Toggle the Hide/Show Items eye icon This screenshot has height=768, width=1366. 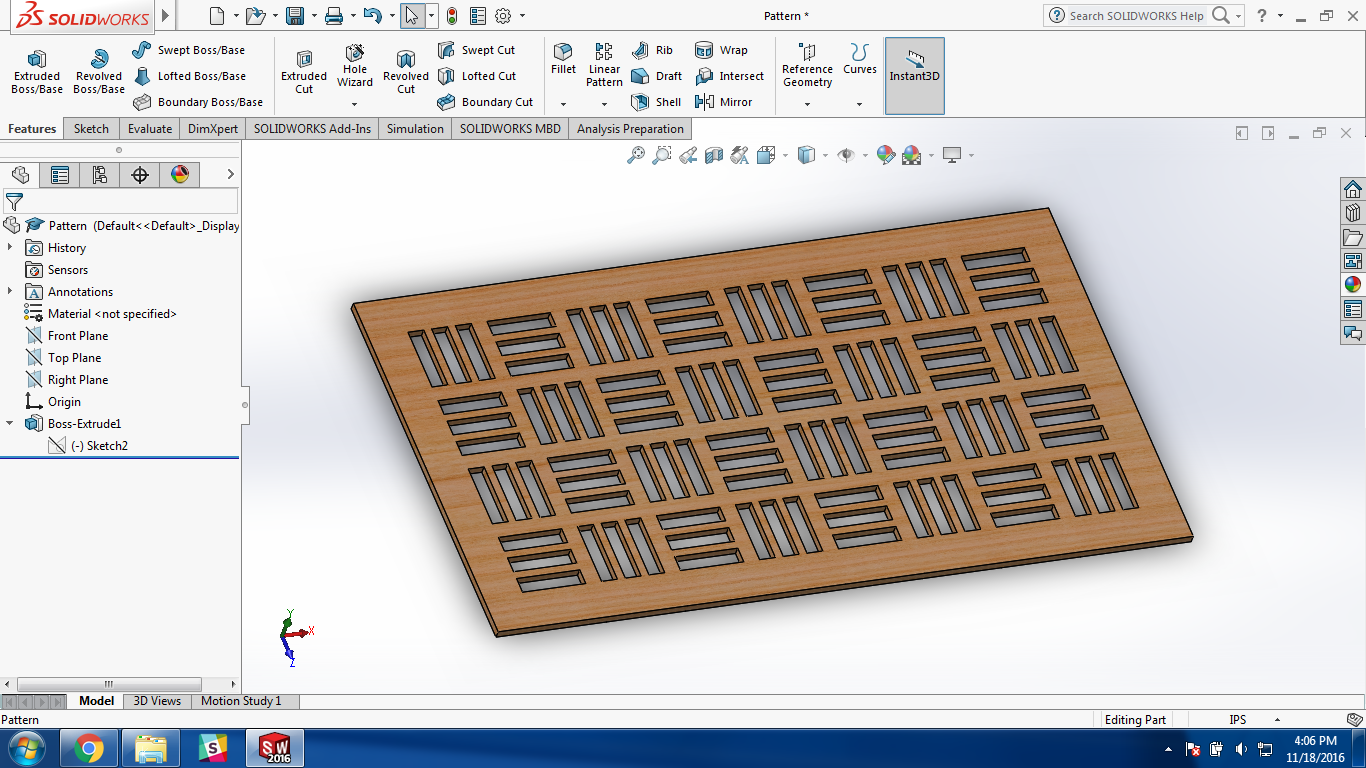(x=846, y=155)
